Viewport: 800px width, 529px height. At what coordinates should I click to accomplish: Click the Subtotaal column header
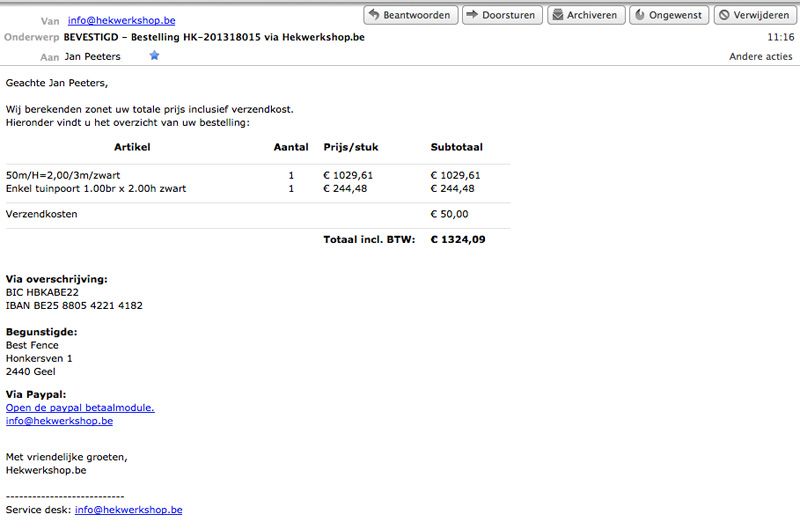[x=457, y=147]
